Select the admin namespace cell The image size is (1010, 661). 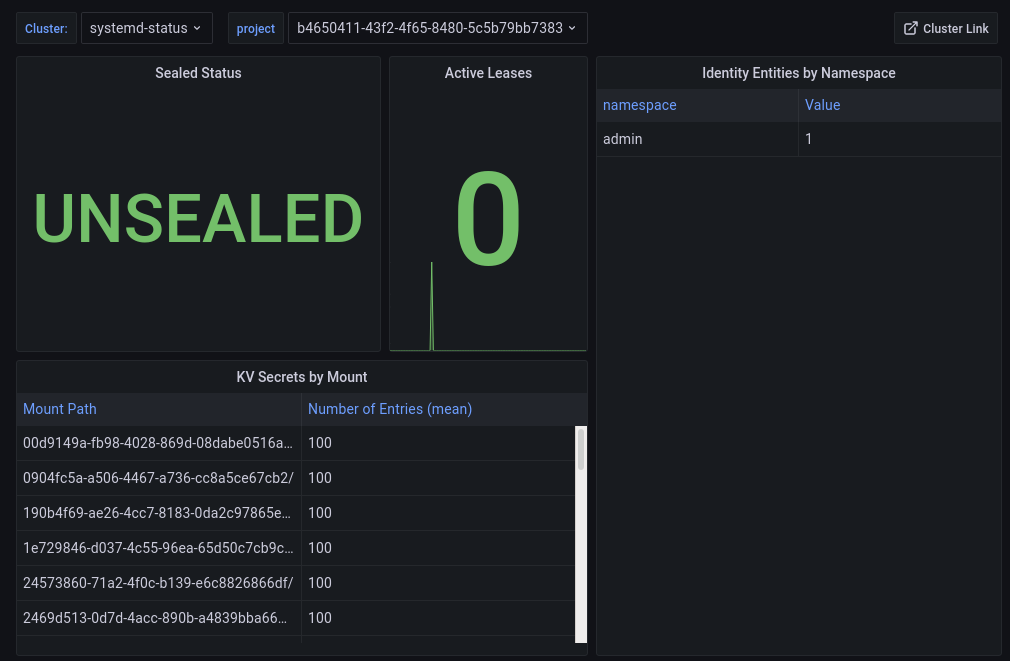(623, 139)
